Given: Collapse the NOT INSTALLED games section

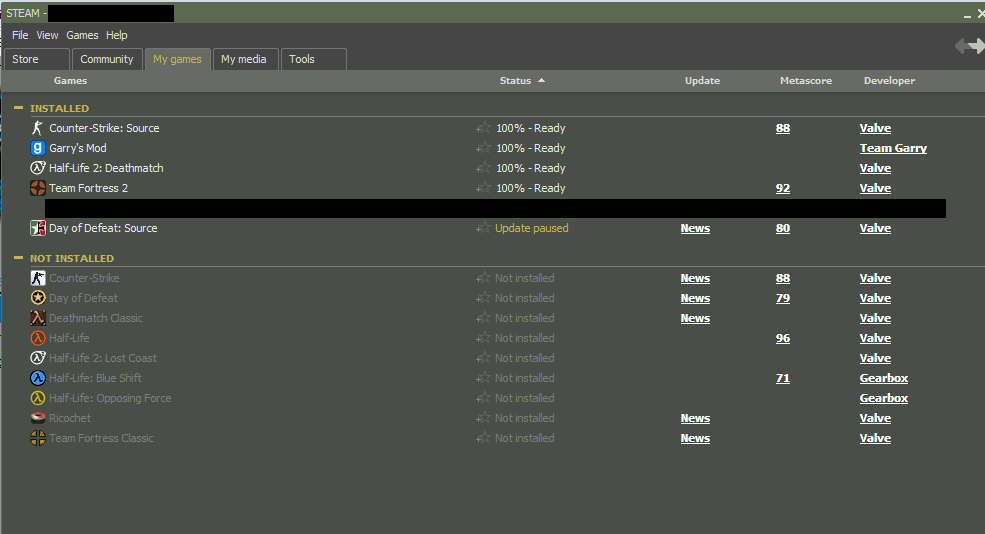Looking at the screenshot, I should [x=18, y=258].
